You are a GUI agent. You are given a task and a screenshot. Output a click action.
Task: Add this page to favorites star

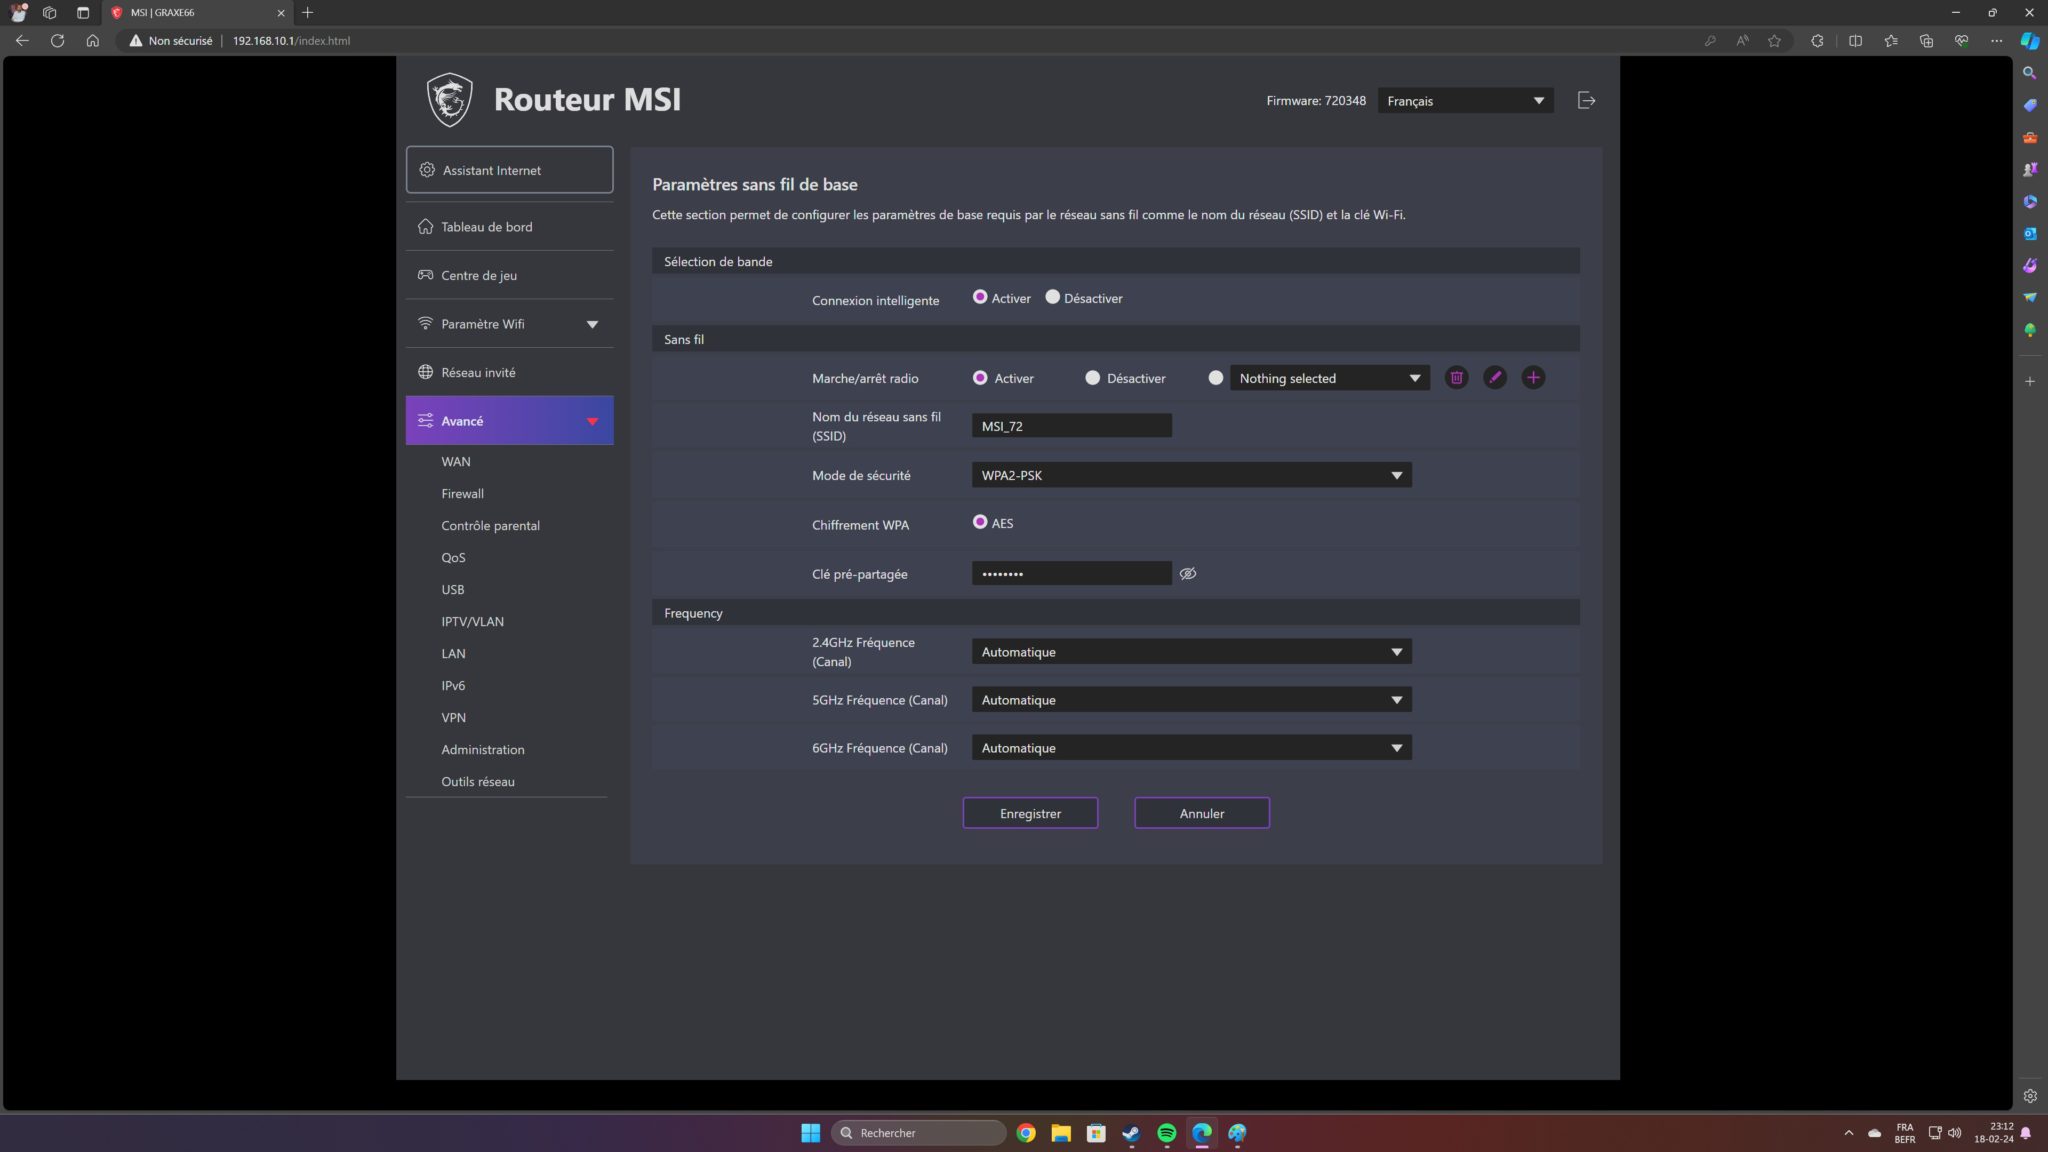coord(1774,41)
